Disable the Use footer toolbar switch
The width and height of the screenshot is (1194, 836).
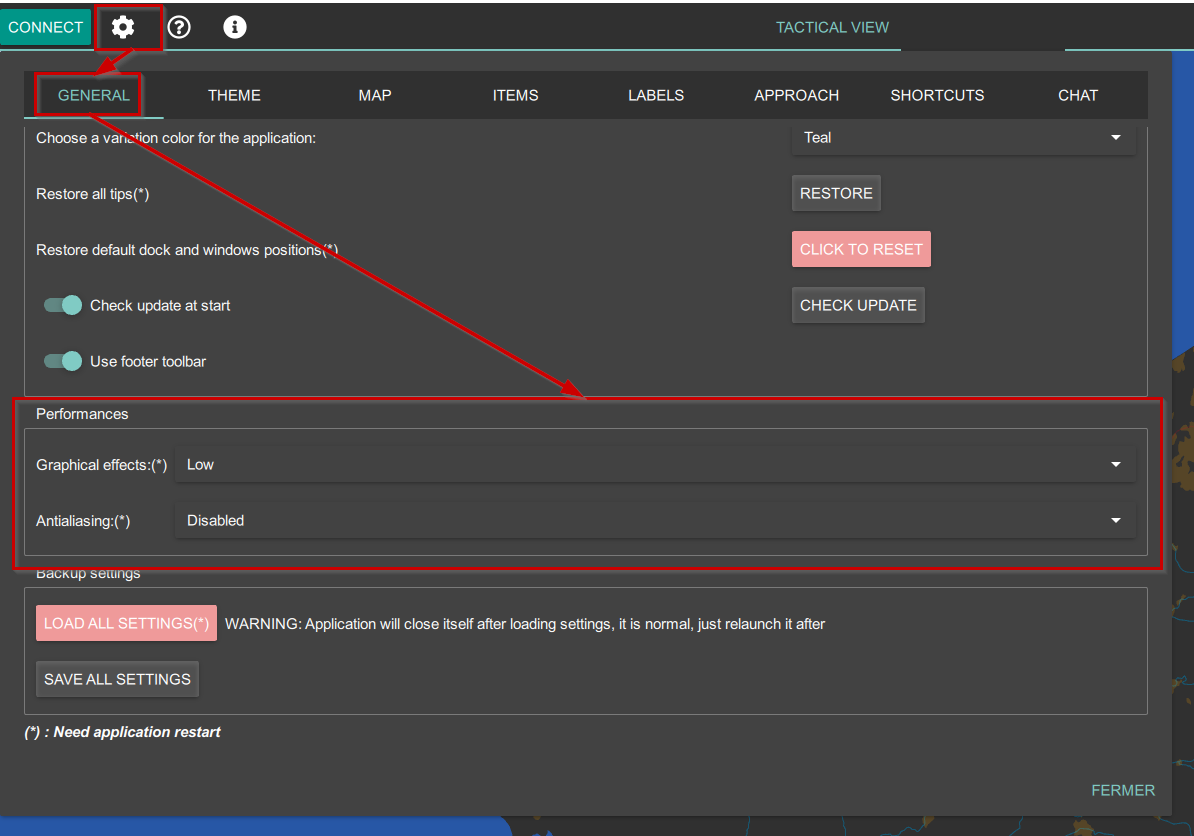[x=63, y=361]
